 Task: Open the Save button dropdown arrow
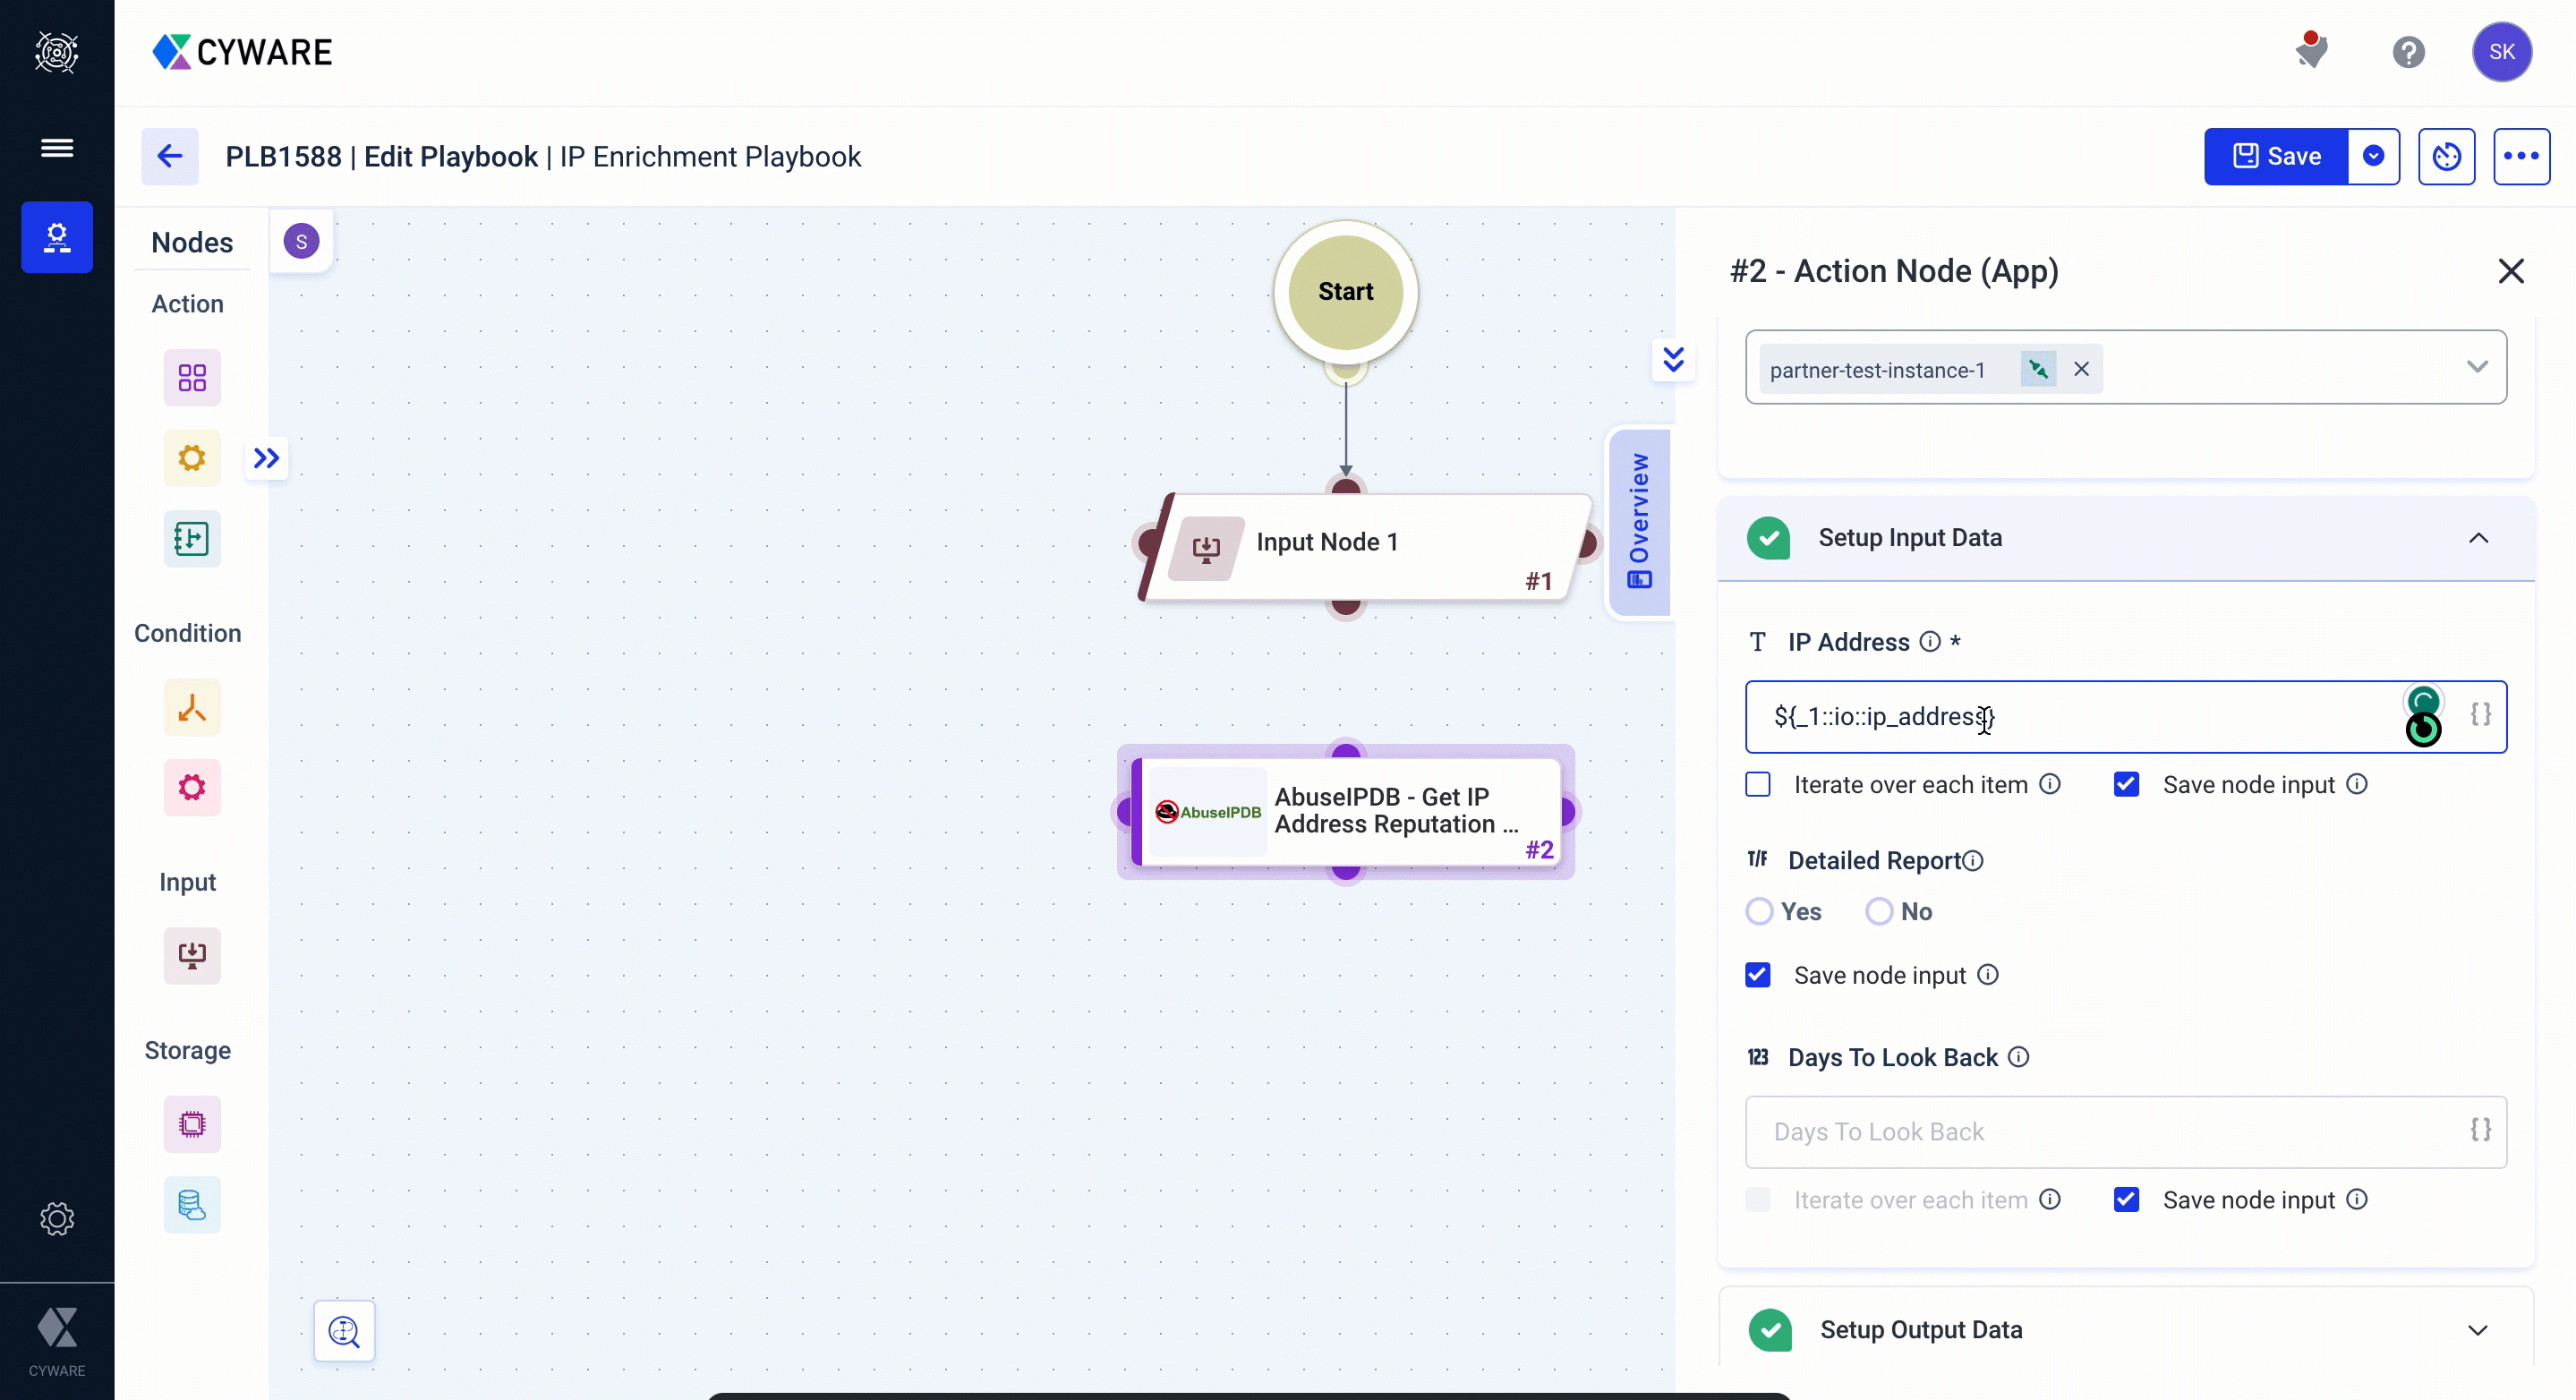(x=2373, y=156)
